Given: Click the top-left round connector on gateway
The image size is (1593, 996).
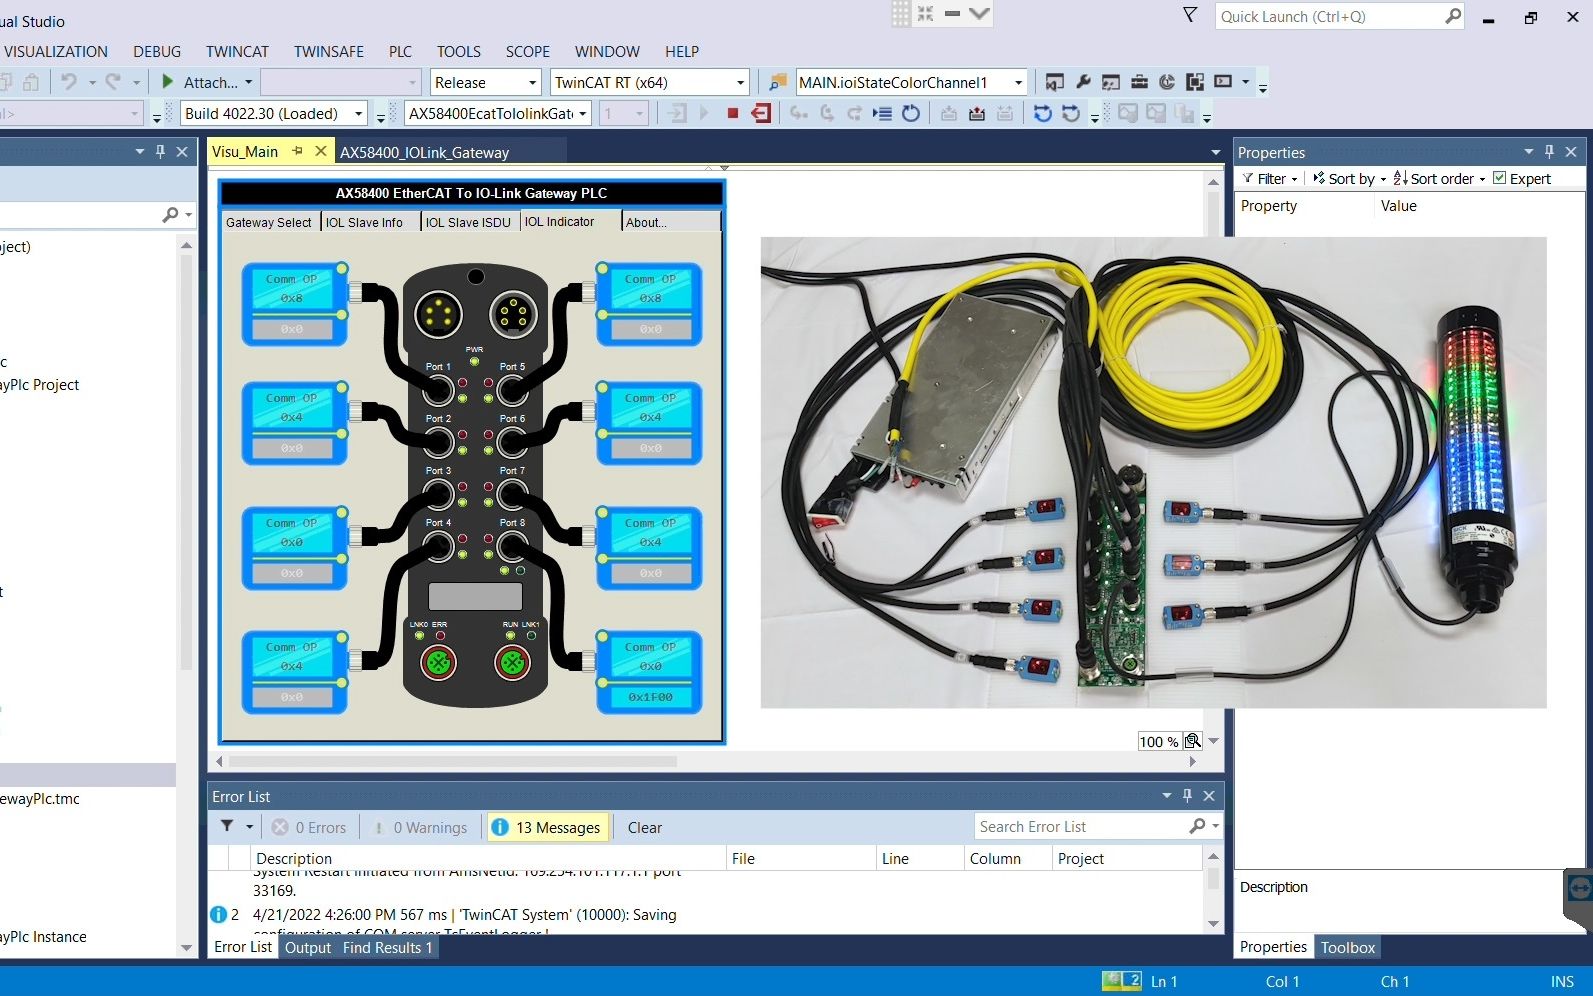Looking at the screenshot, I should pos(439,315).
